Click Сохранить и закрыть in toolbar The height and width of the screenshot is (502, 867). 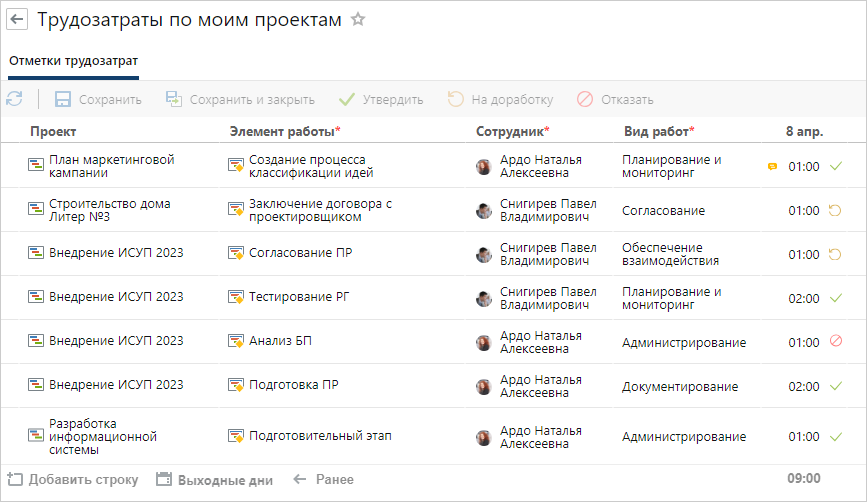click(x=240, y=99)
